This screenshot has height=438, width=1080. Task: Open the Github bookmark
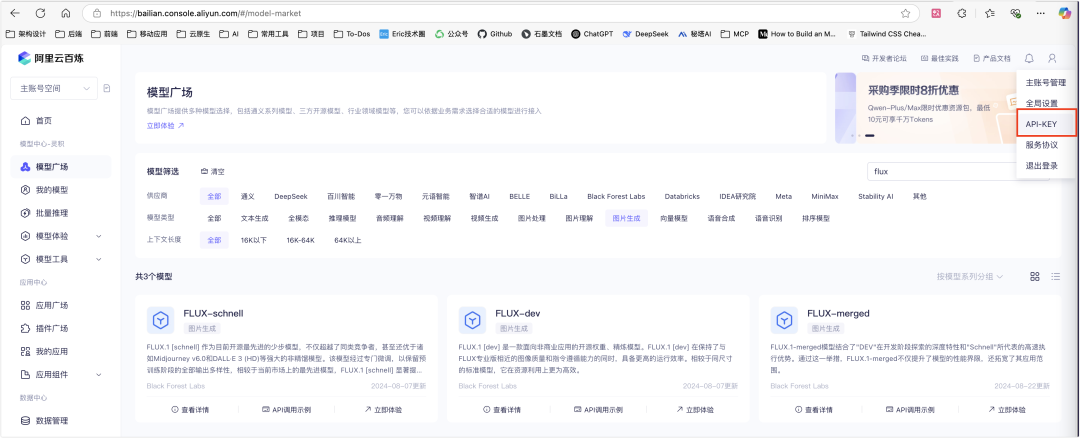(495, 33)
